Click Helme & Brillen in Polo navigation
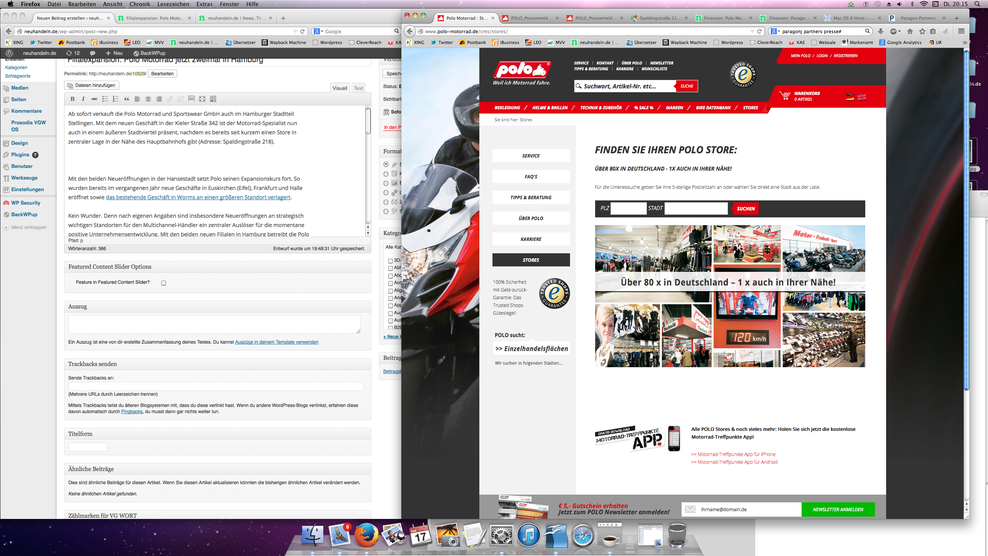The width and height of the screenshot is (988, 556). [549, 108]
